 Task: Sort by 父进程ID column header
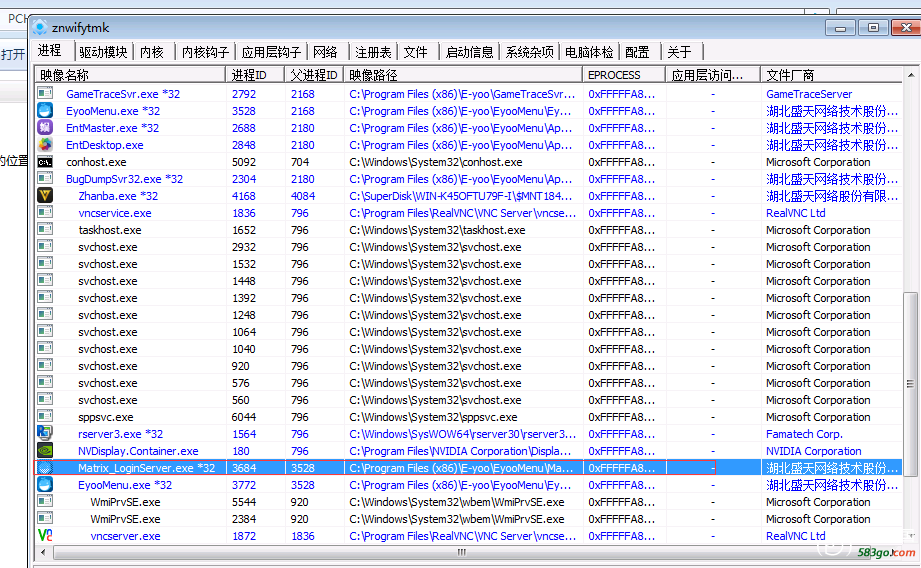coord(314,75)
